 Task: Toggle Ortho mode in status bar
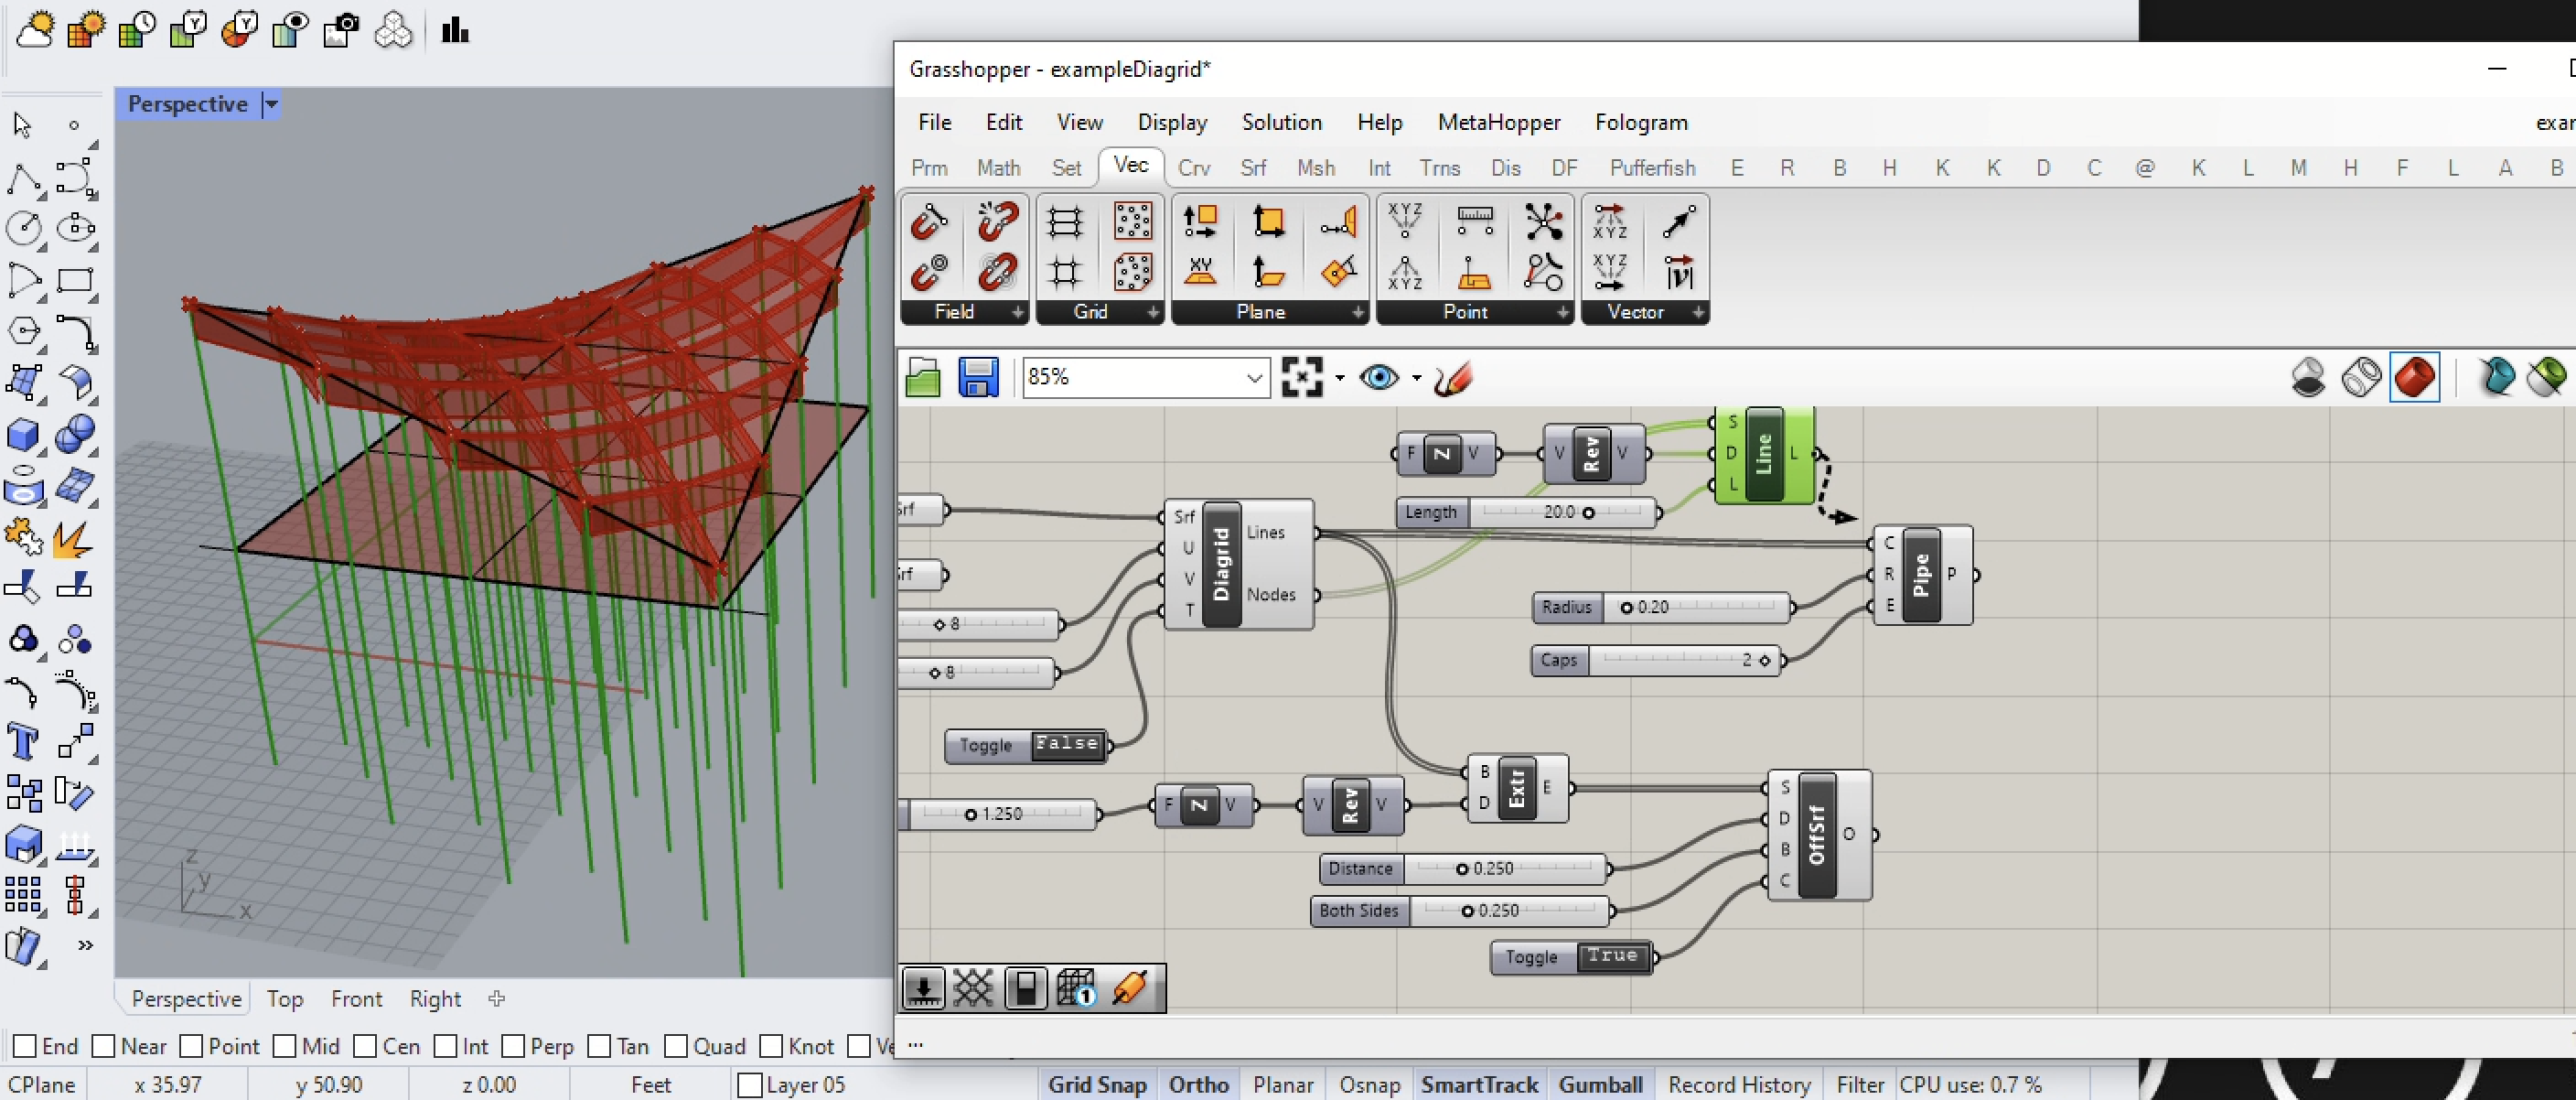[x=1198, y=1085]
